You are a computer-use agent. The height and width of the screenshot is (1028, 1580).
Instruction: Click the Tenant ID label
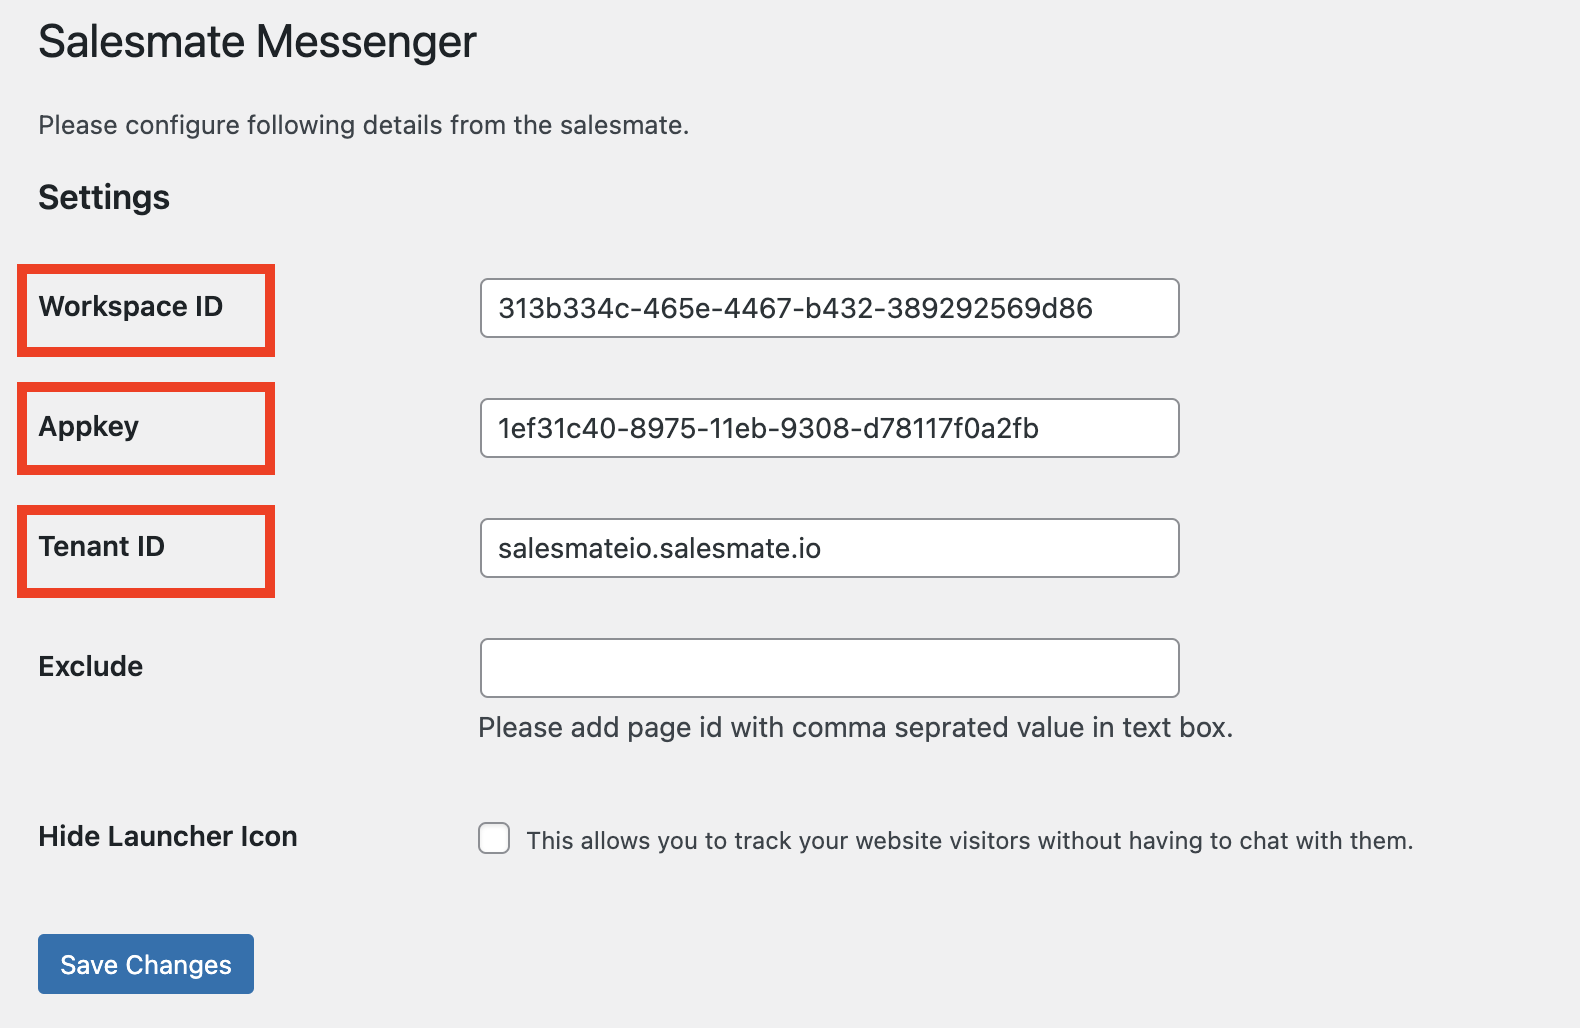[101, 546]
